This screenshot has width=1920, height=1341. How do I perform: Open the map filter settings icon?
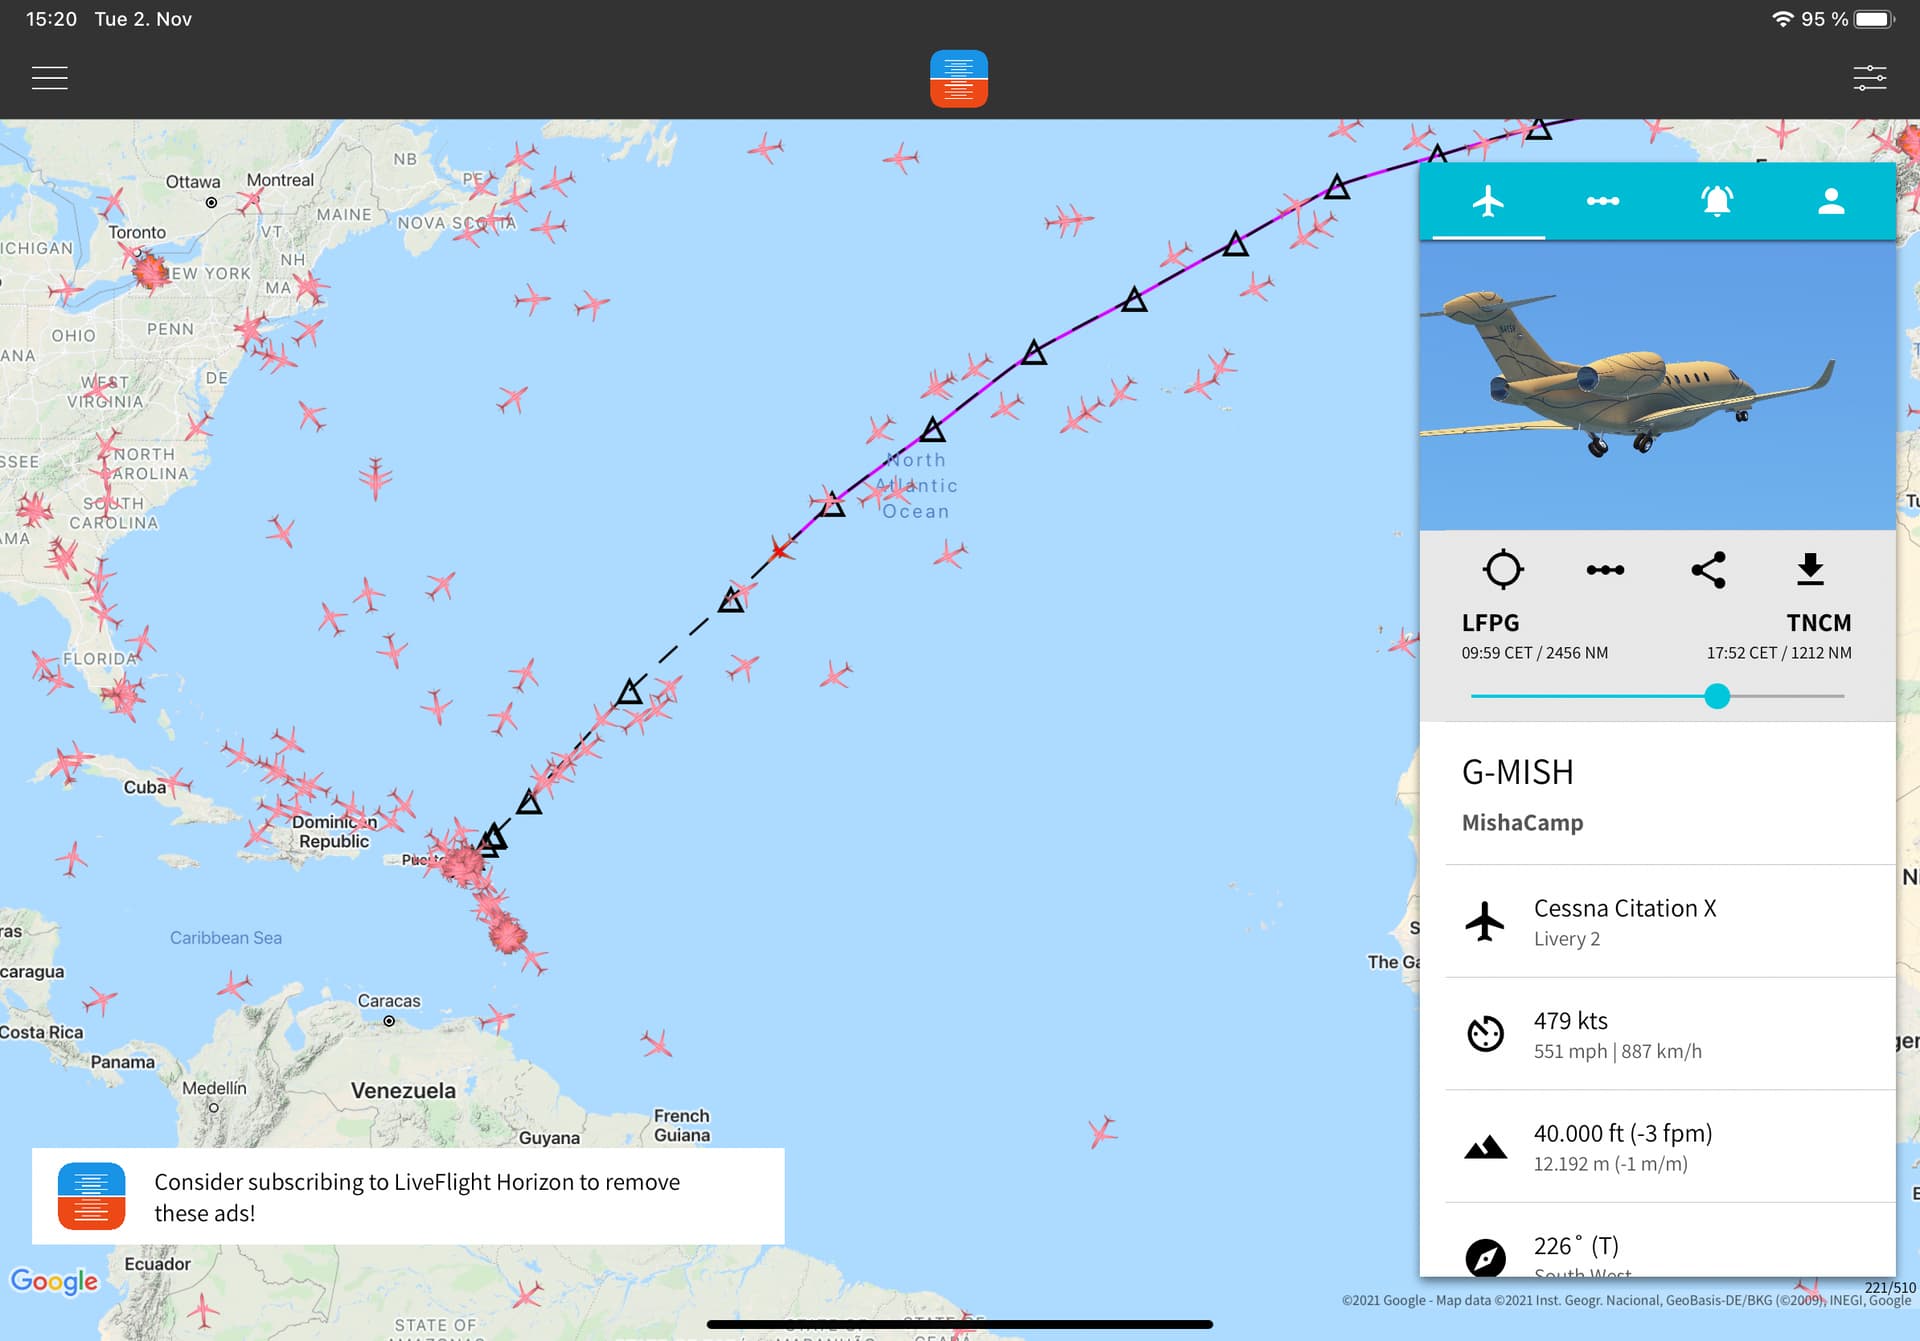(1869, 78)
